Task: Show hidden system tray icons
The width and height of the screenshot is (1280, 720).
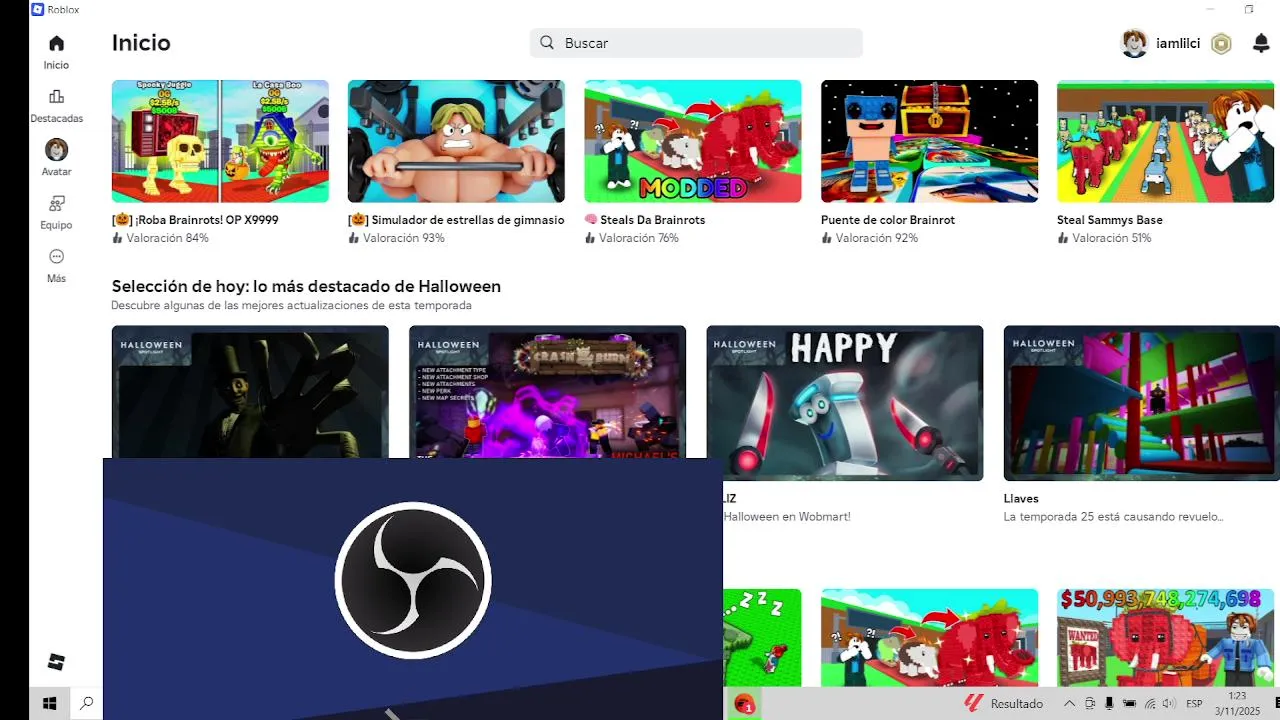Action: [1069, 704]
